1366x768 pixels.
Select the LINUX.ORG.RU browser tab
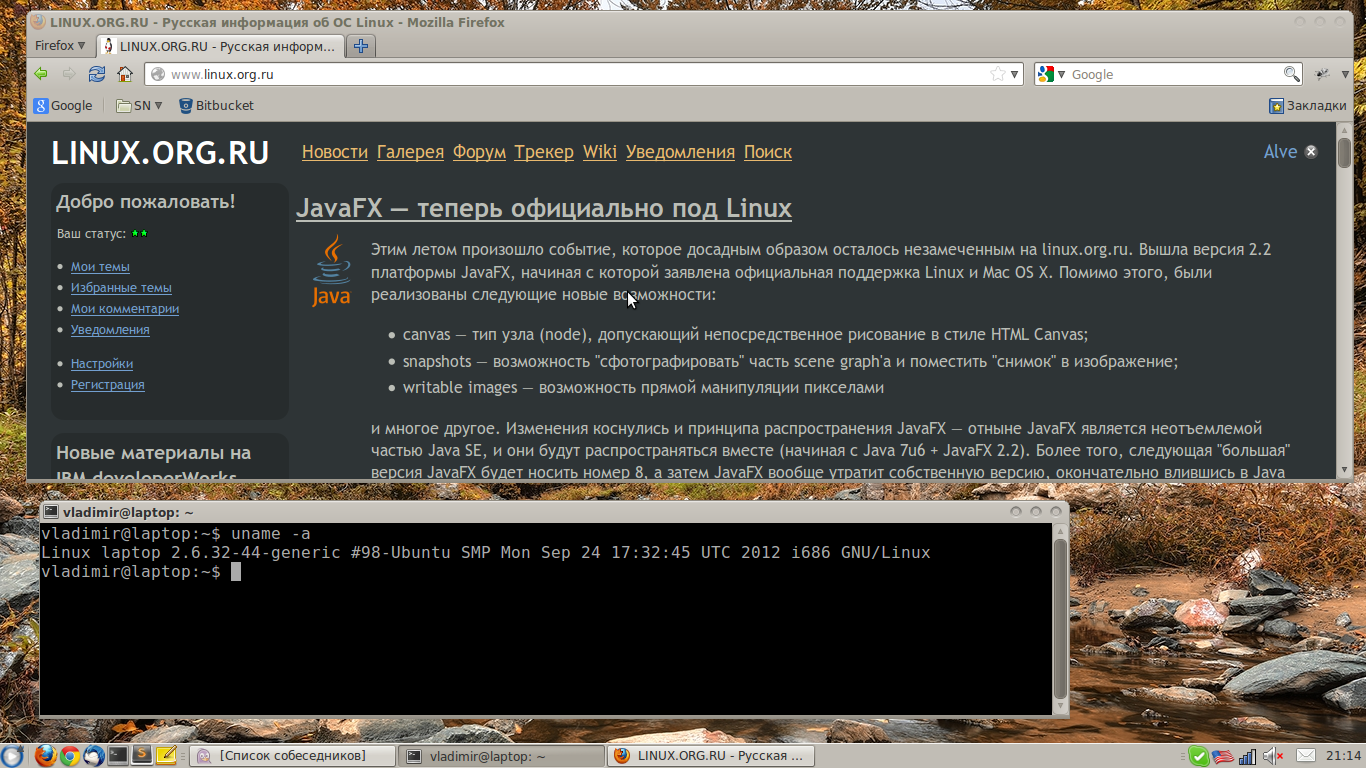221,46
